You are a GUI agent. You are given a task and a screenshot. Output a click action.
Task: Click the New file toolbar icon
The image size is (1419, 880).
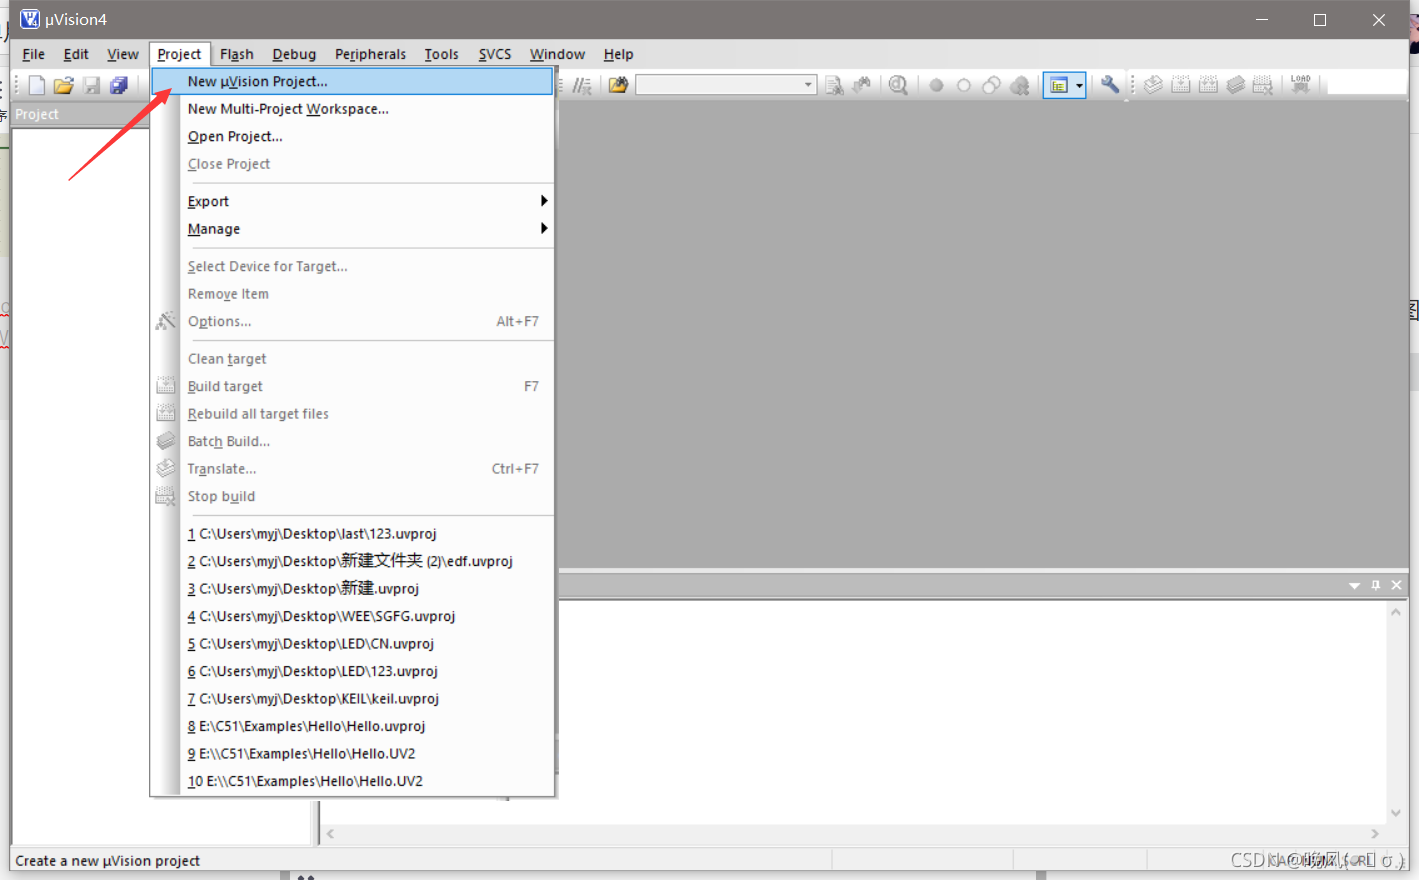pyautogui.click(x=37, y=86)
